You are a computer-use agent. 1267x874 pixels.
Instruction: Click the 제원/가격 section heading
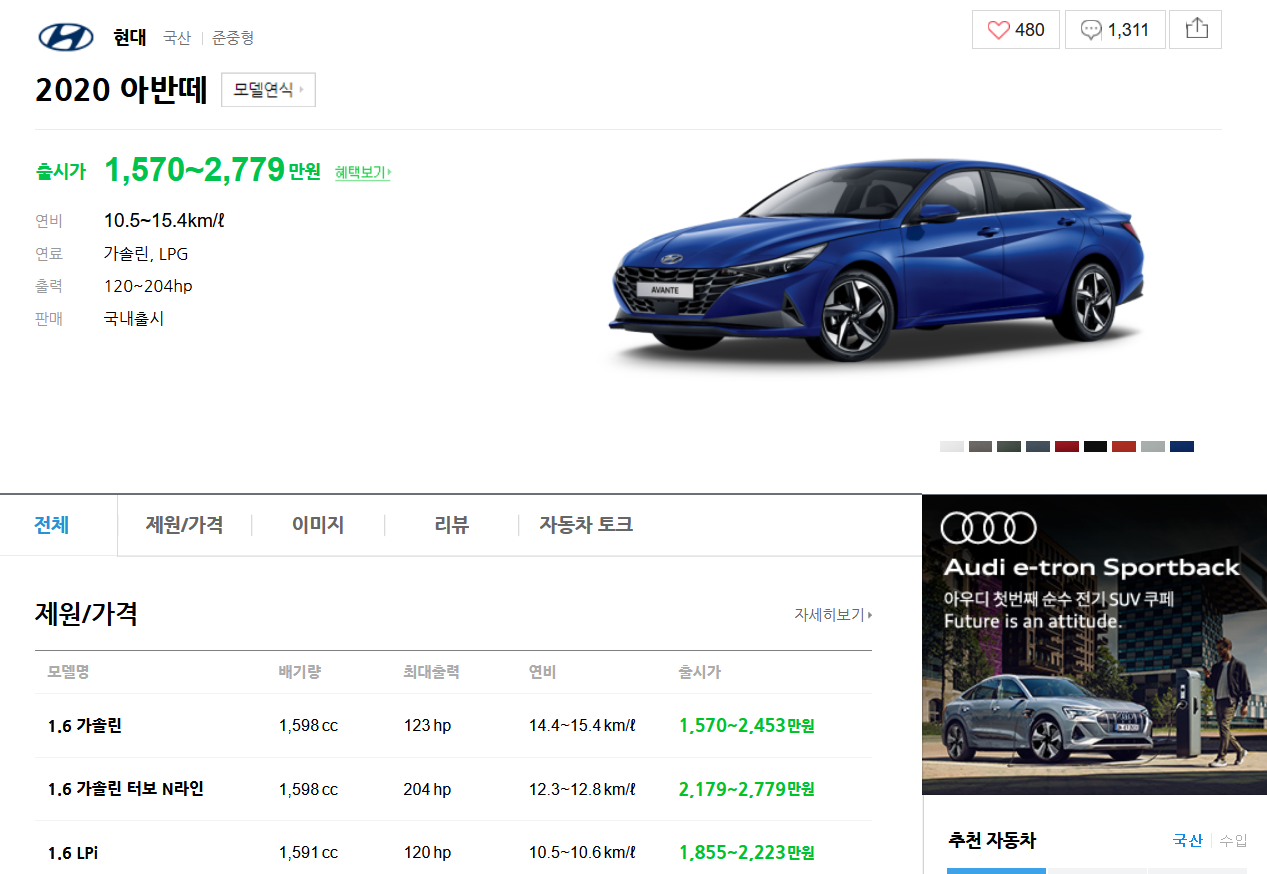coord(86,613)
